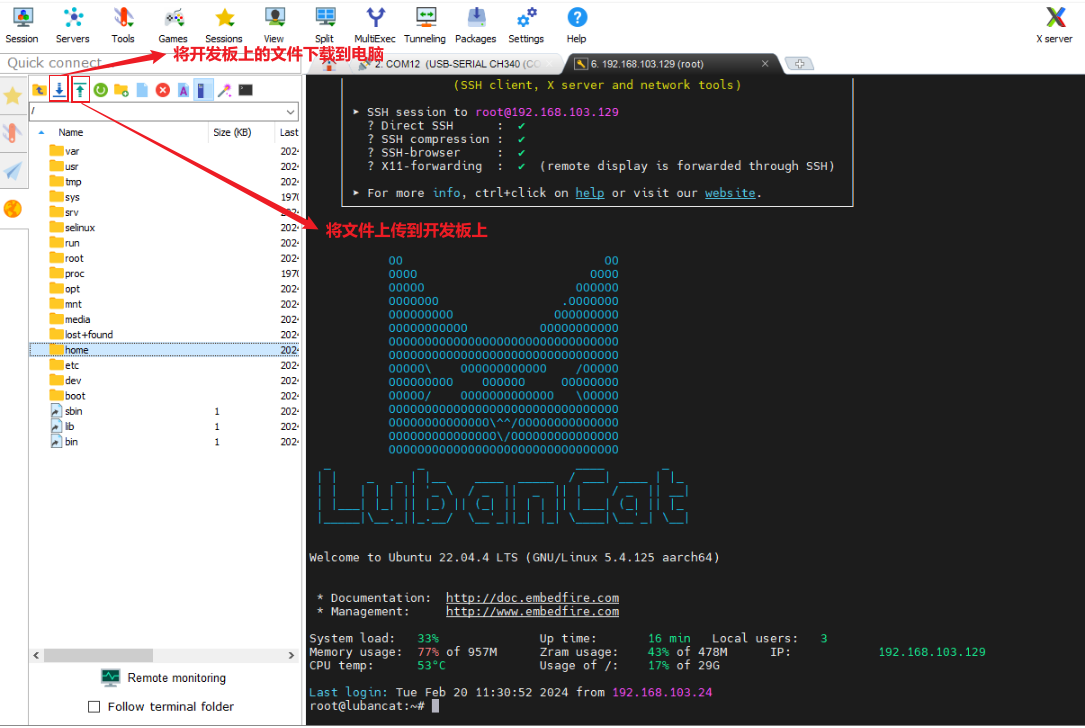The width and height of the screenshot is (1085, 728).
Task: Switch to COM12 USB-SERIAL CH340 tab
Action: pyautogui.click(x=457, y=64)
